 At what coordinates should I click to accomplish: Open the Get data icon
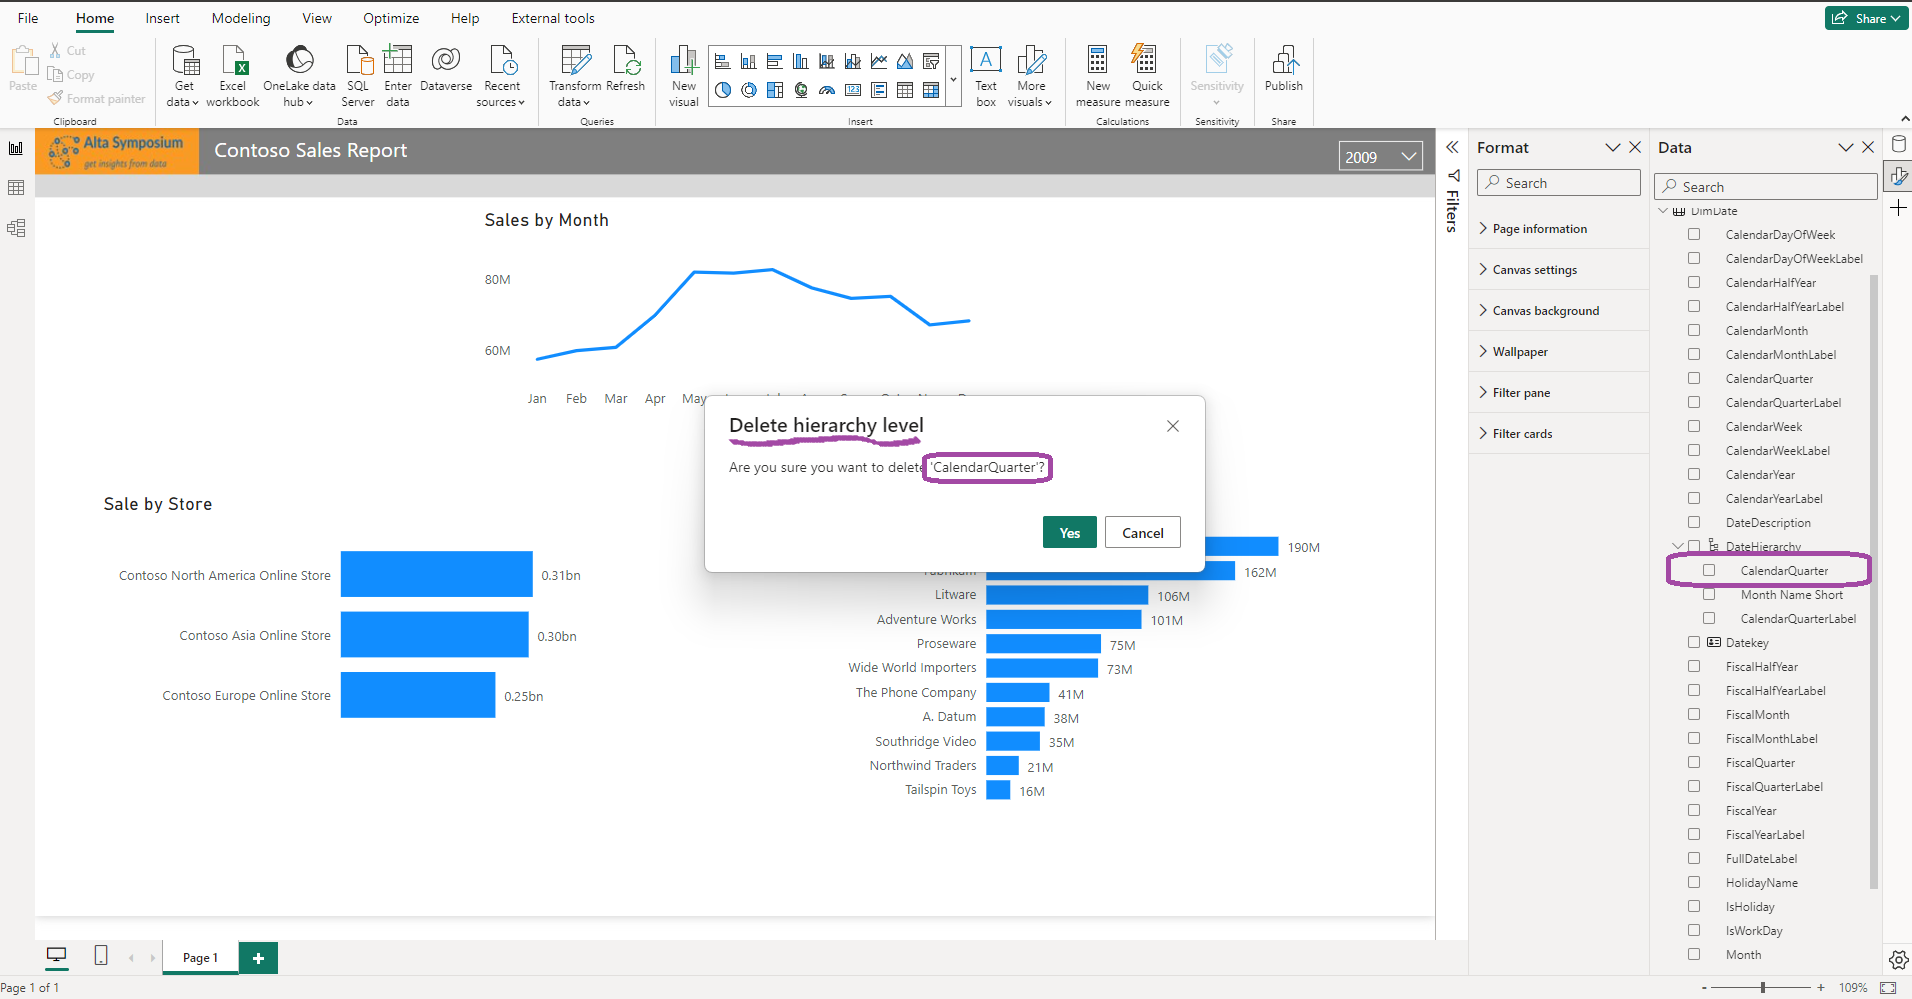[x=185, y=76]
